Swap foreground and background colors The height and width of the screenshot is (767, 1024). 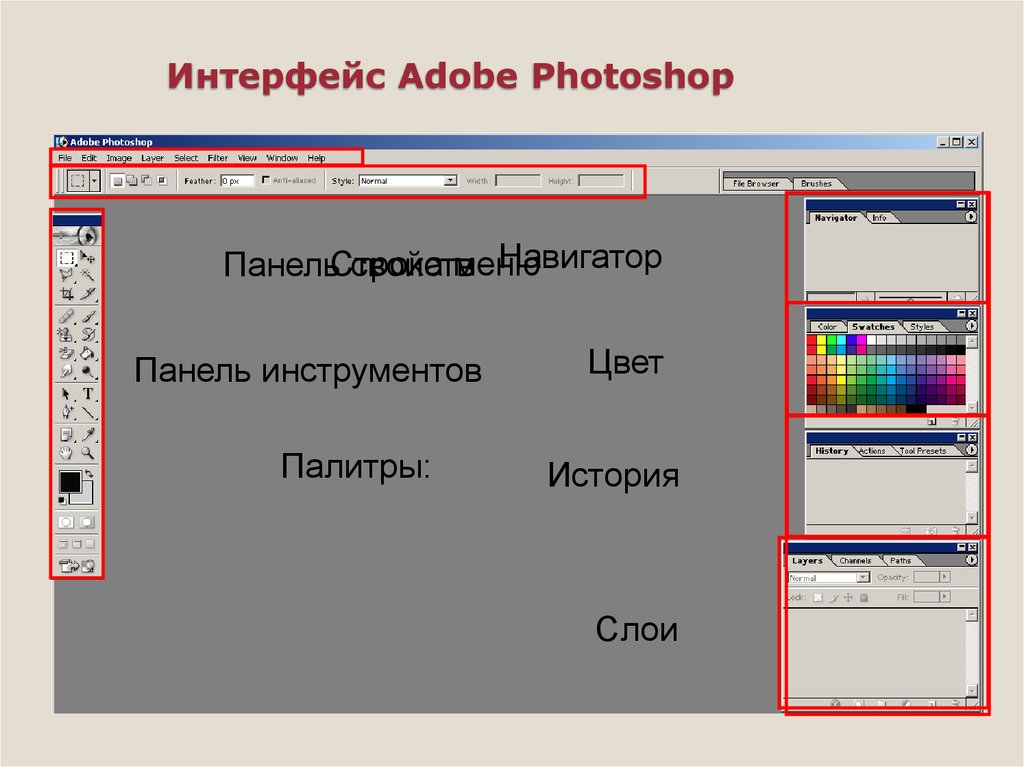89,474
